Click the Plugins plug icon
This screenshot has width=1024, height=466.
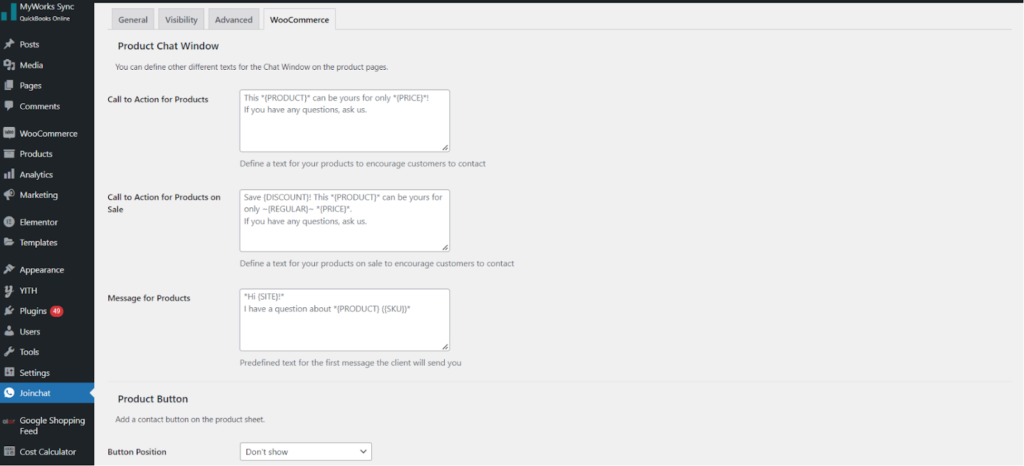(9, 311)
